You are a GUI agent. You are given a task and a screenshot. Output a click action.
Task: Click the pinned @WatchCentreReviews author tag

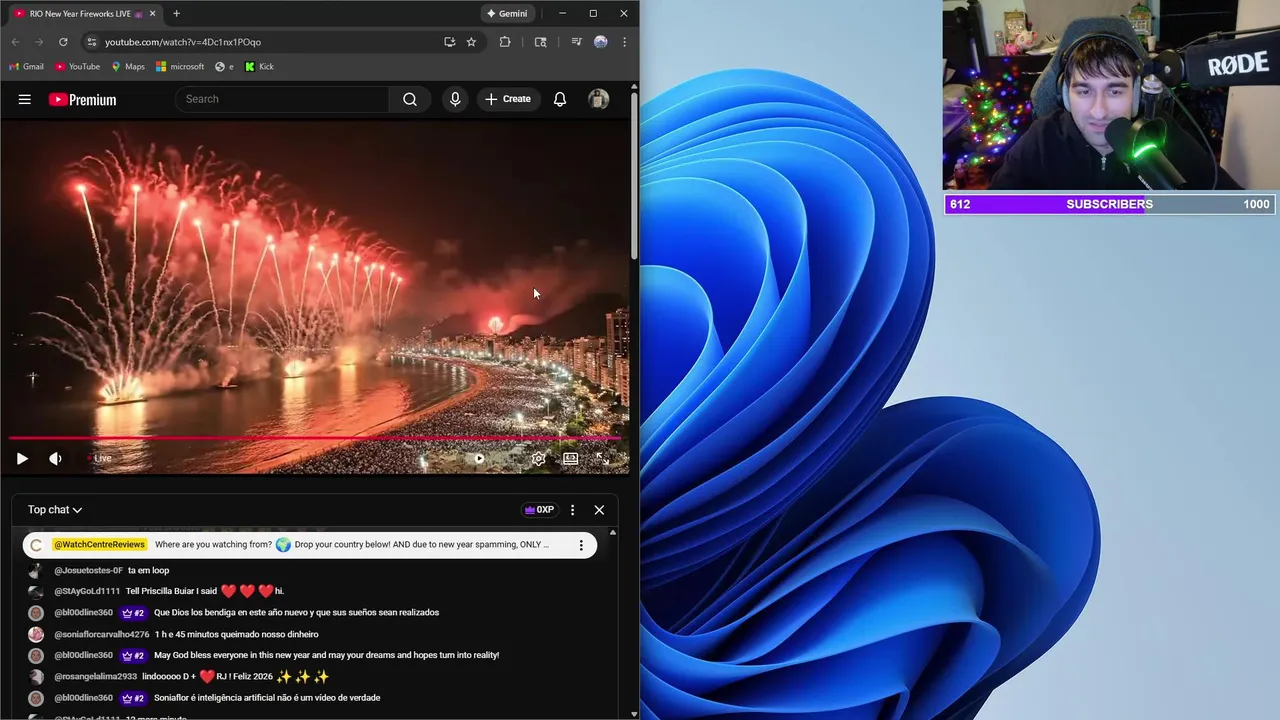tap(100, 545)
